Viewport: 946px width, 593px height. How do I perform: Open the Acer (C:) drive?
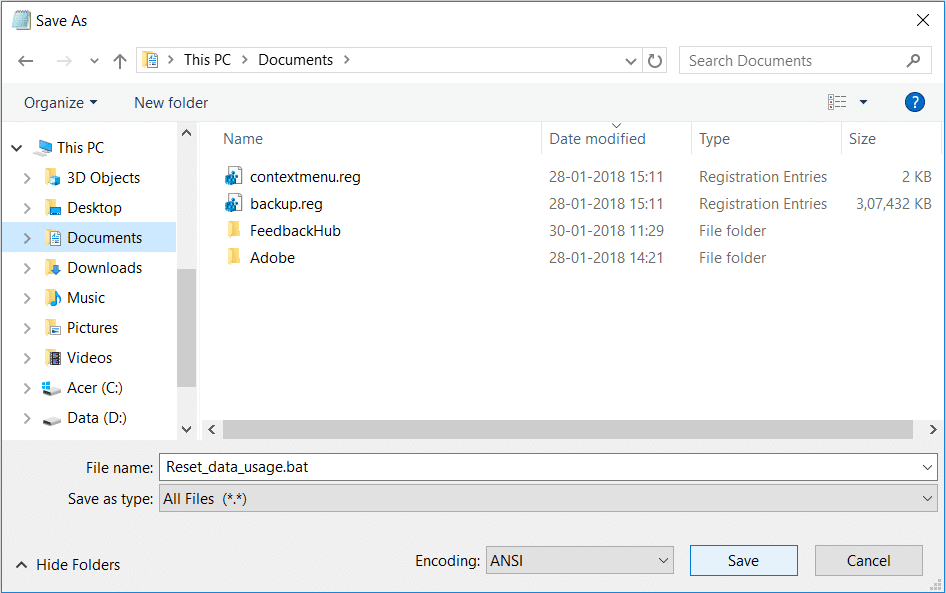click(x=95, y=388)
